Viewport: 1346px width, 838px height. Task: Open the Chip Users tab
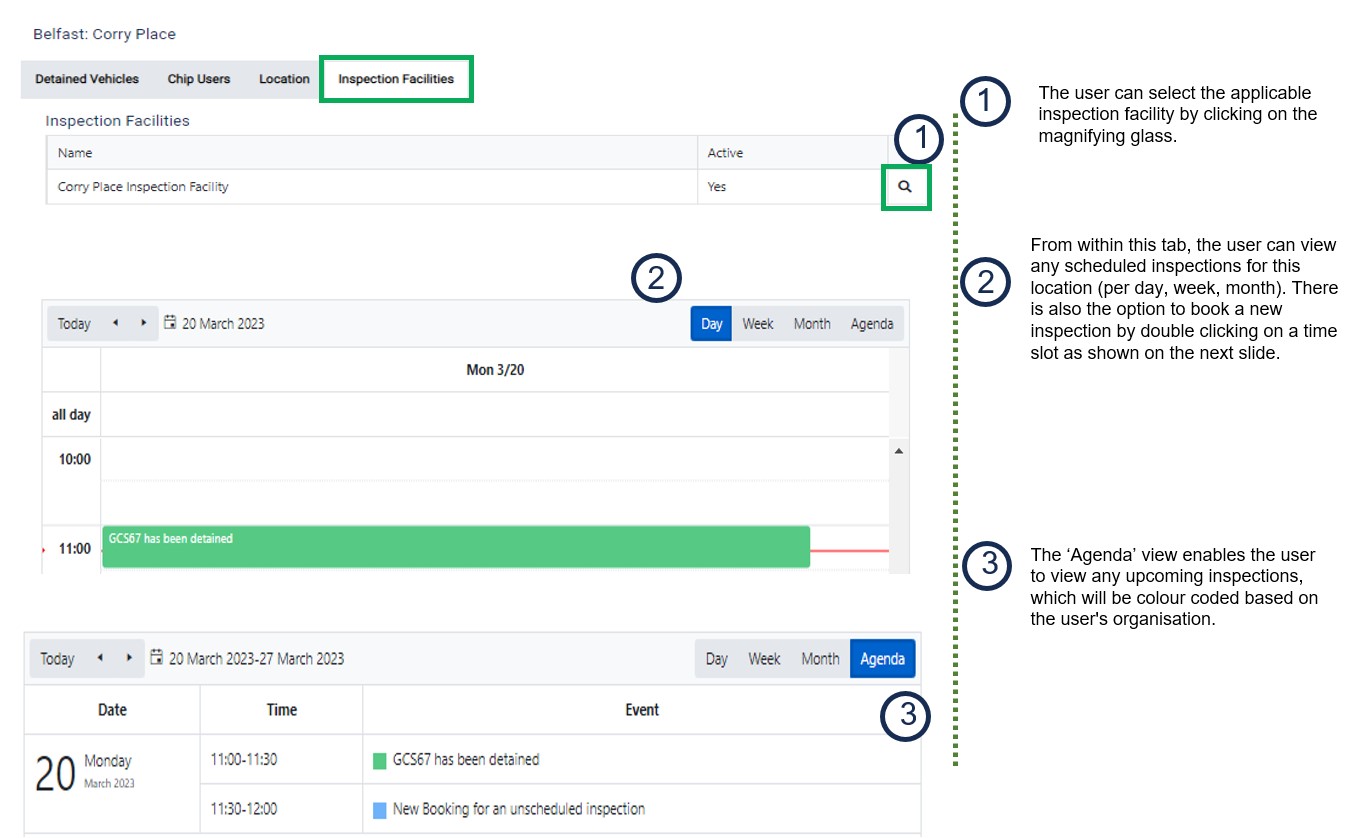(x=199, y=79)
